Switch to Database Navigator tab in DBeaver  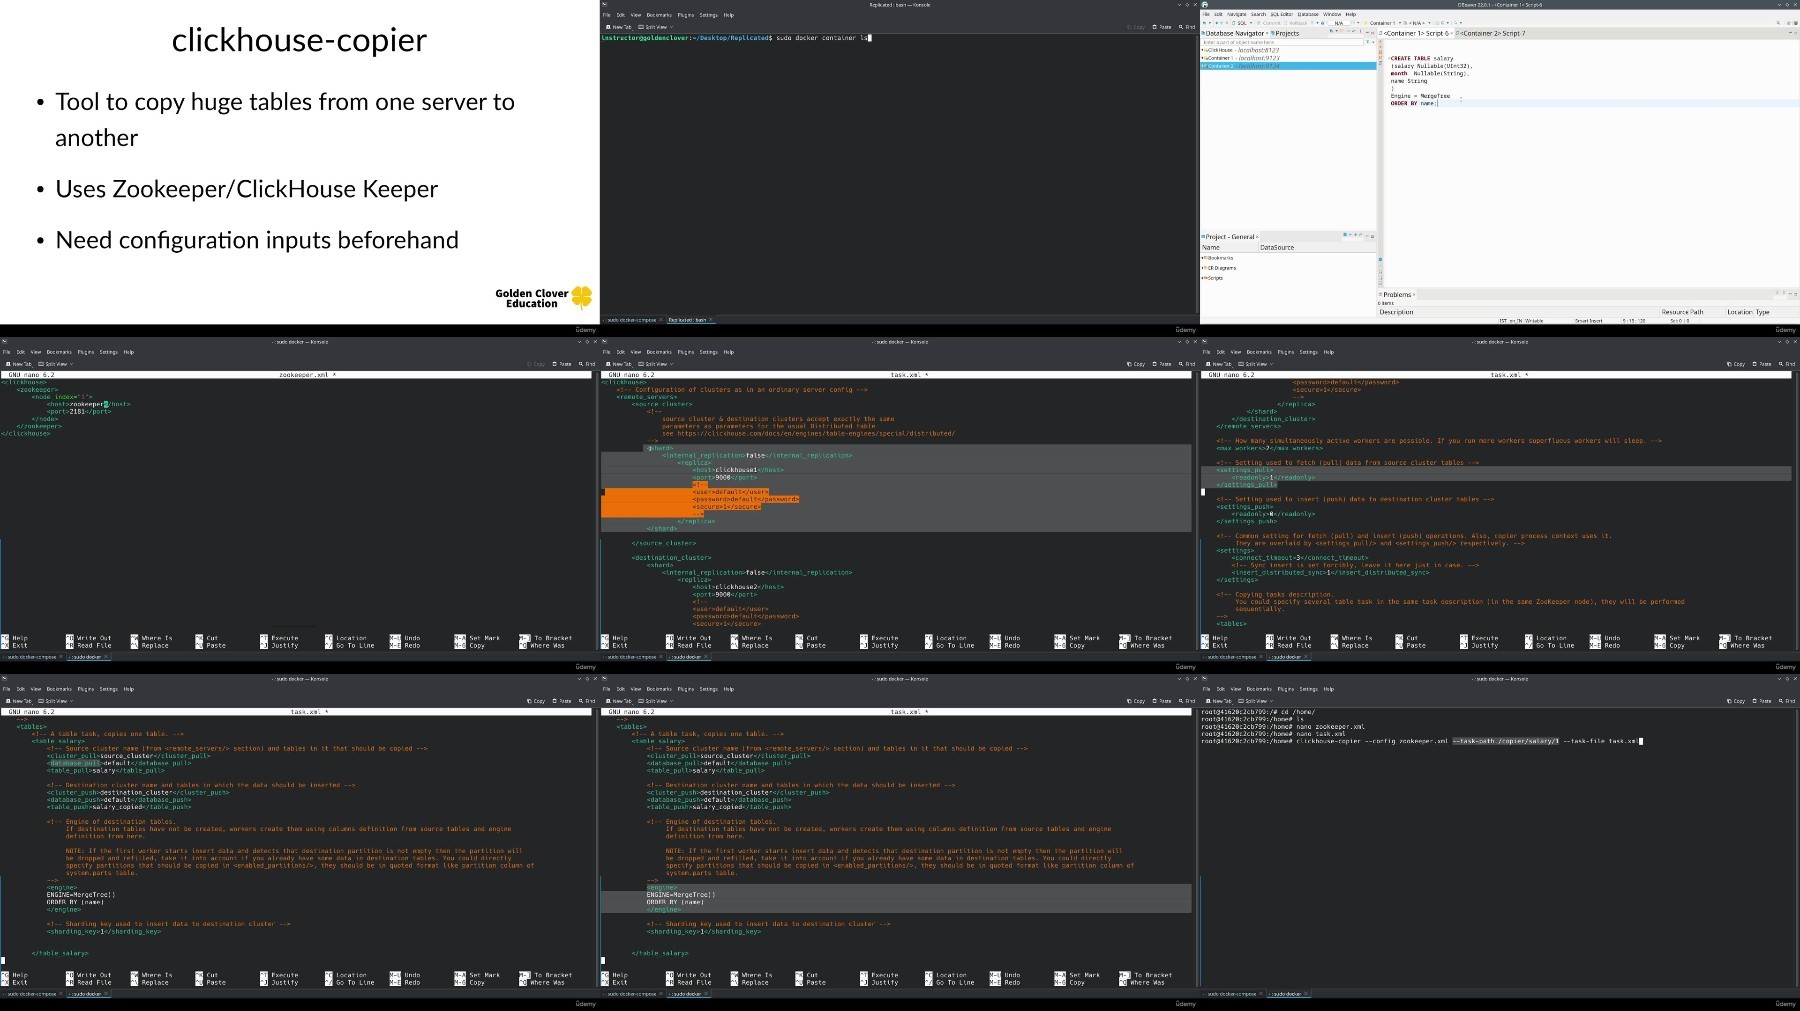pos(1235,33)
